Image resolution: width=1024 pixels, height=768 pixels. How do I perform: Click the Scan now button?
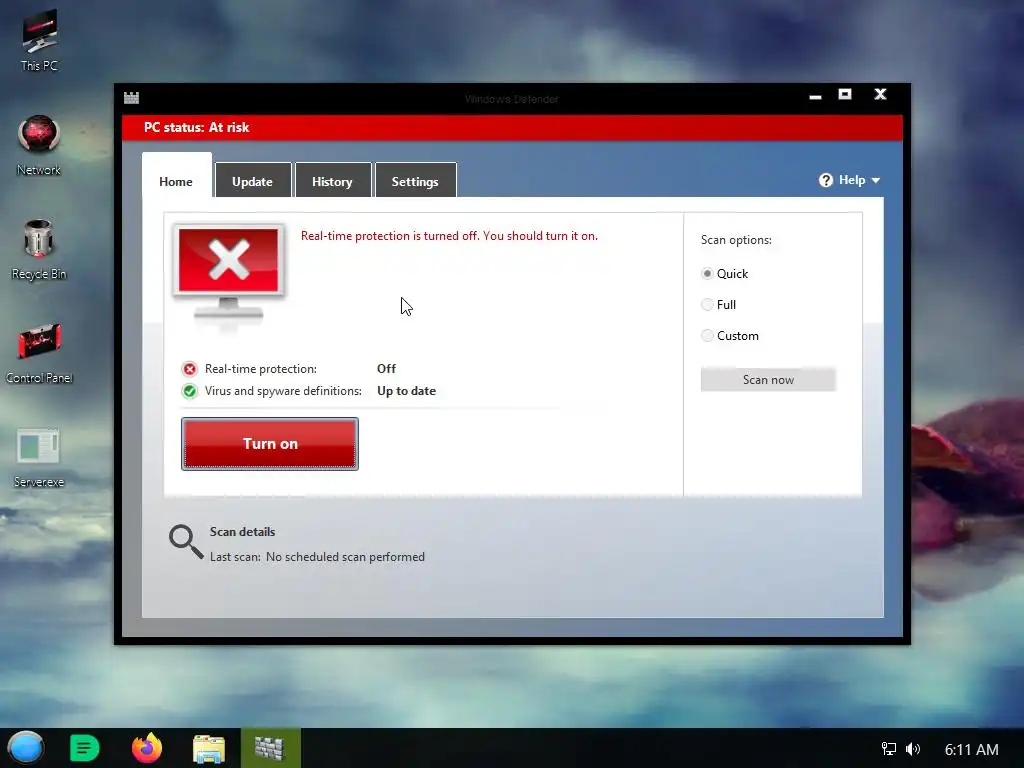pos(768,379)
